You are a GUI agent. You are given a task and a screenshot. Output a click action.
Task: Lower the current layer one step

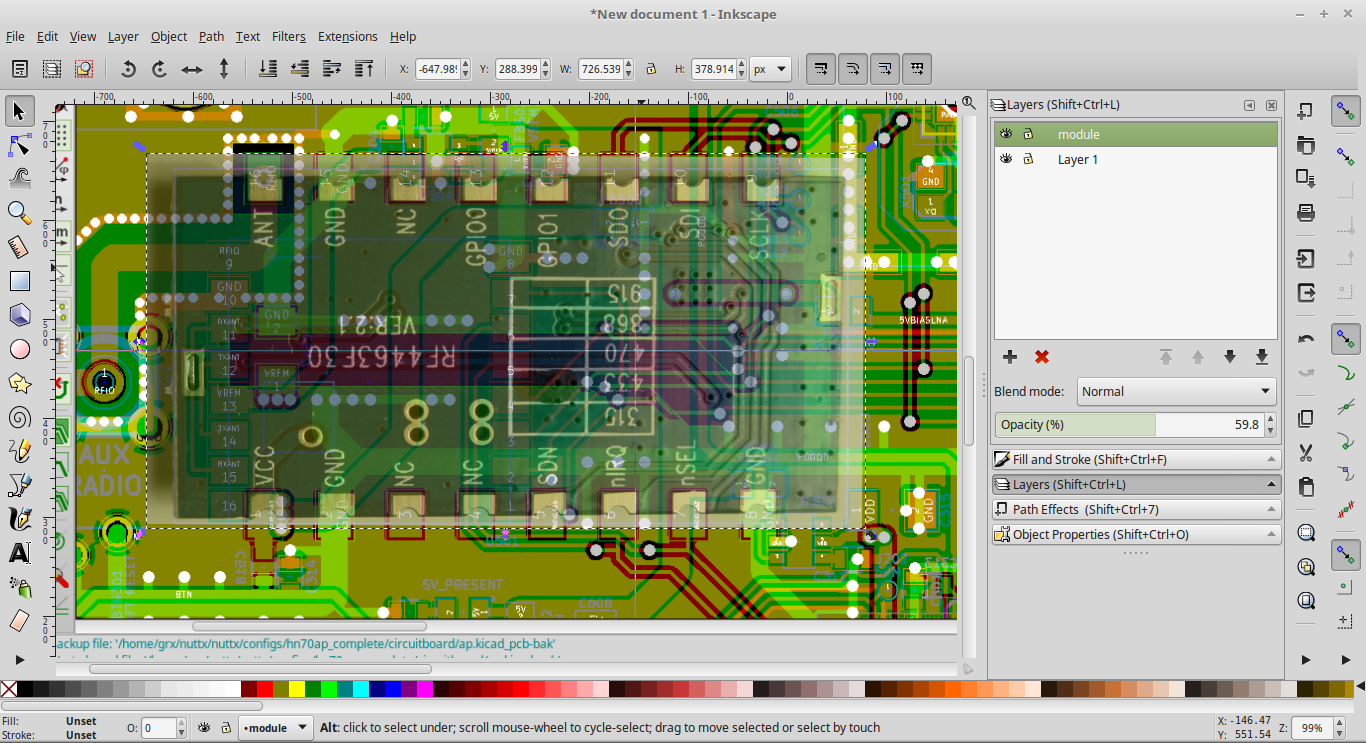(x=1230, y=357)
